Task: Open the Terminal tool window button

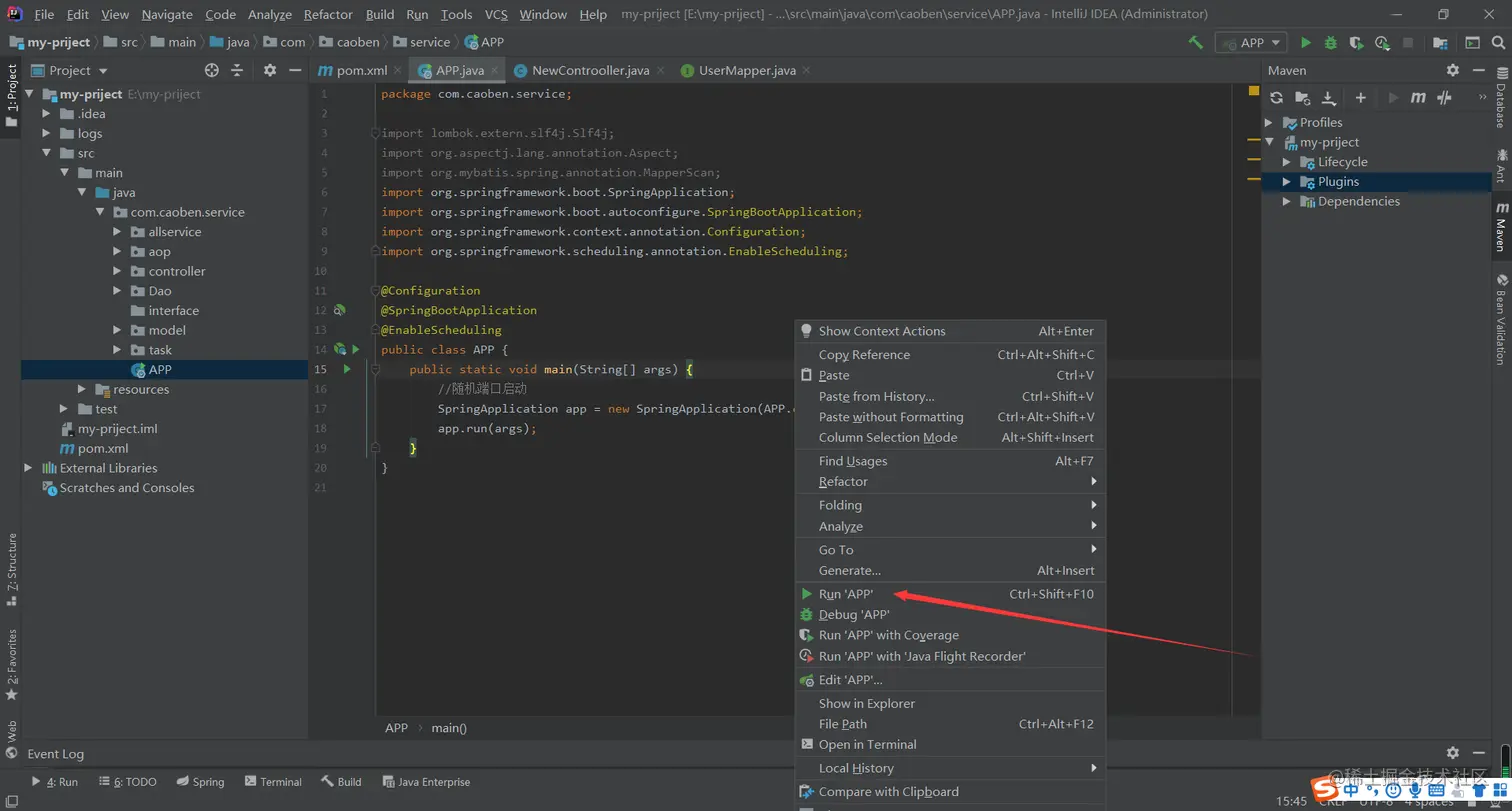Action: pos(271,782)
